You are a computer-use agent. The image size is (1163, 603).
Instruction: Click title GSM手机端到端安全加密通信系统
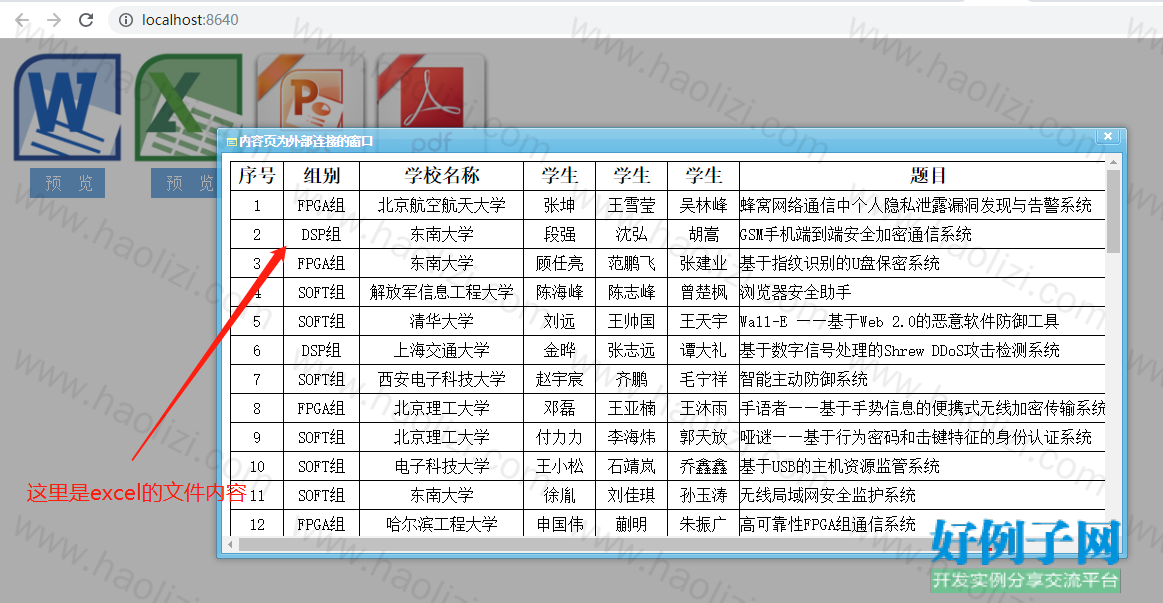click(x=856, y=234)
